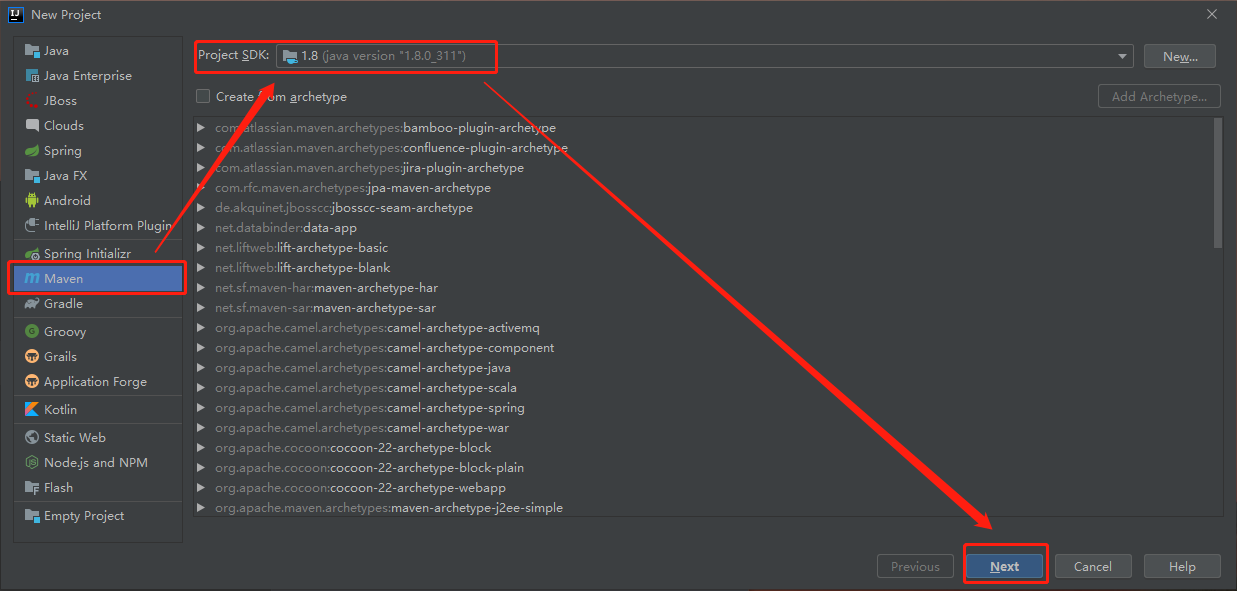Select Empty Project type label
The height and width of the screenshot is (591, 1237).
pos(84,515)
